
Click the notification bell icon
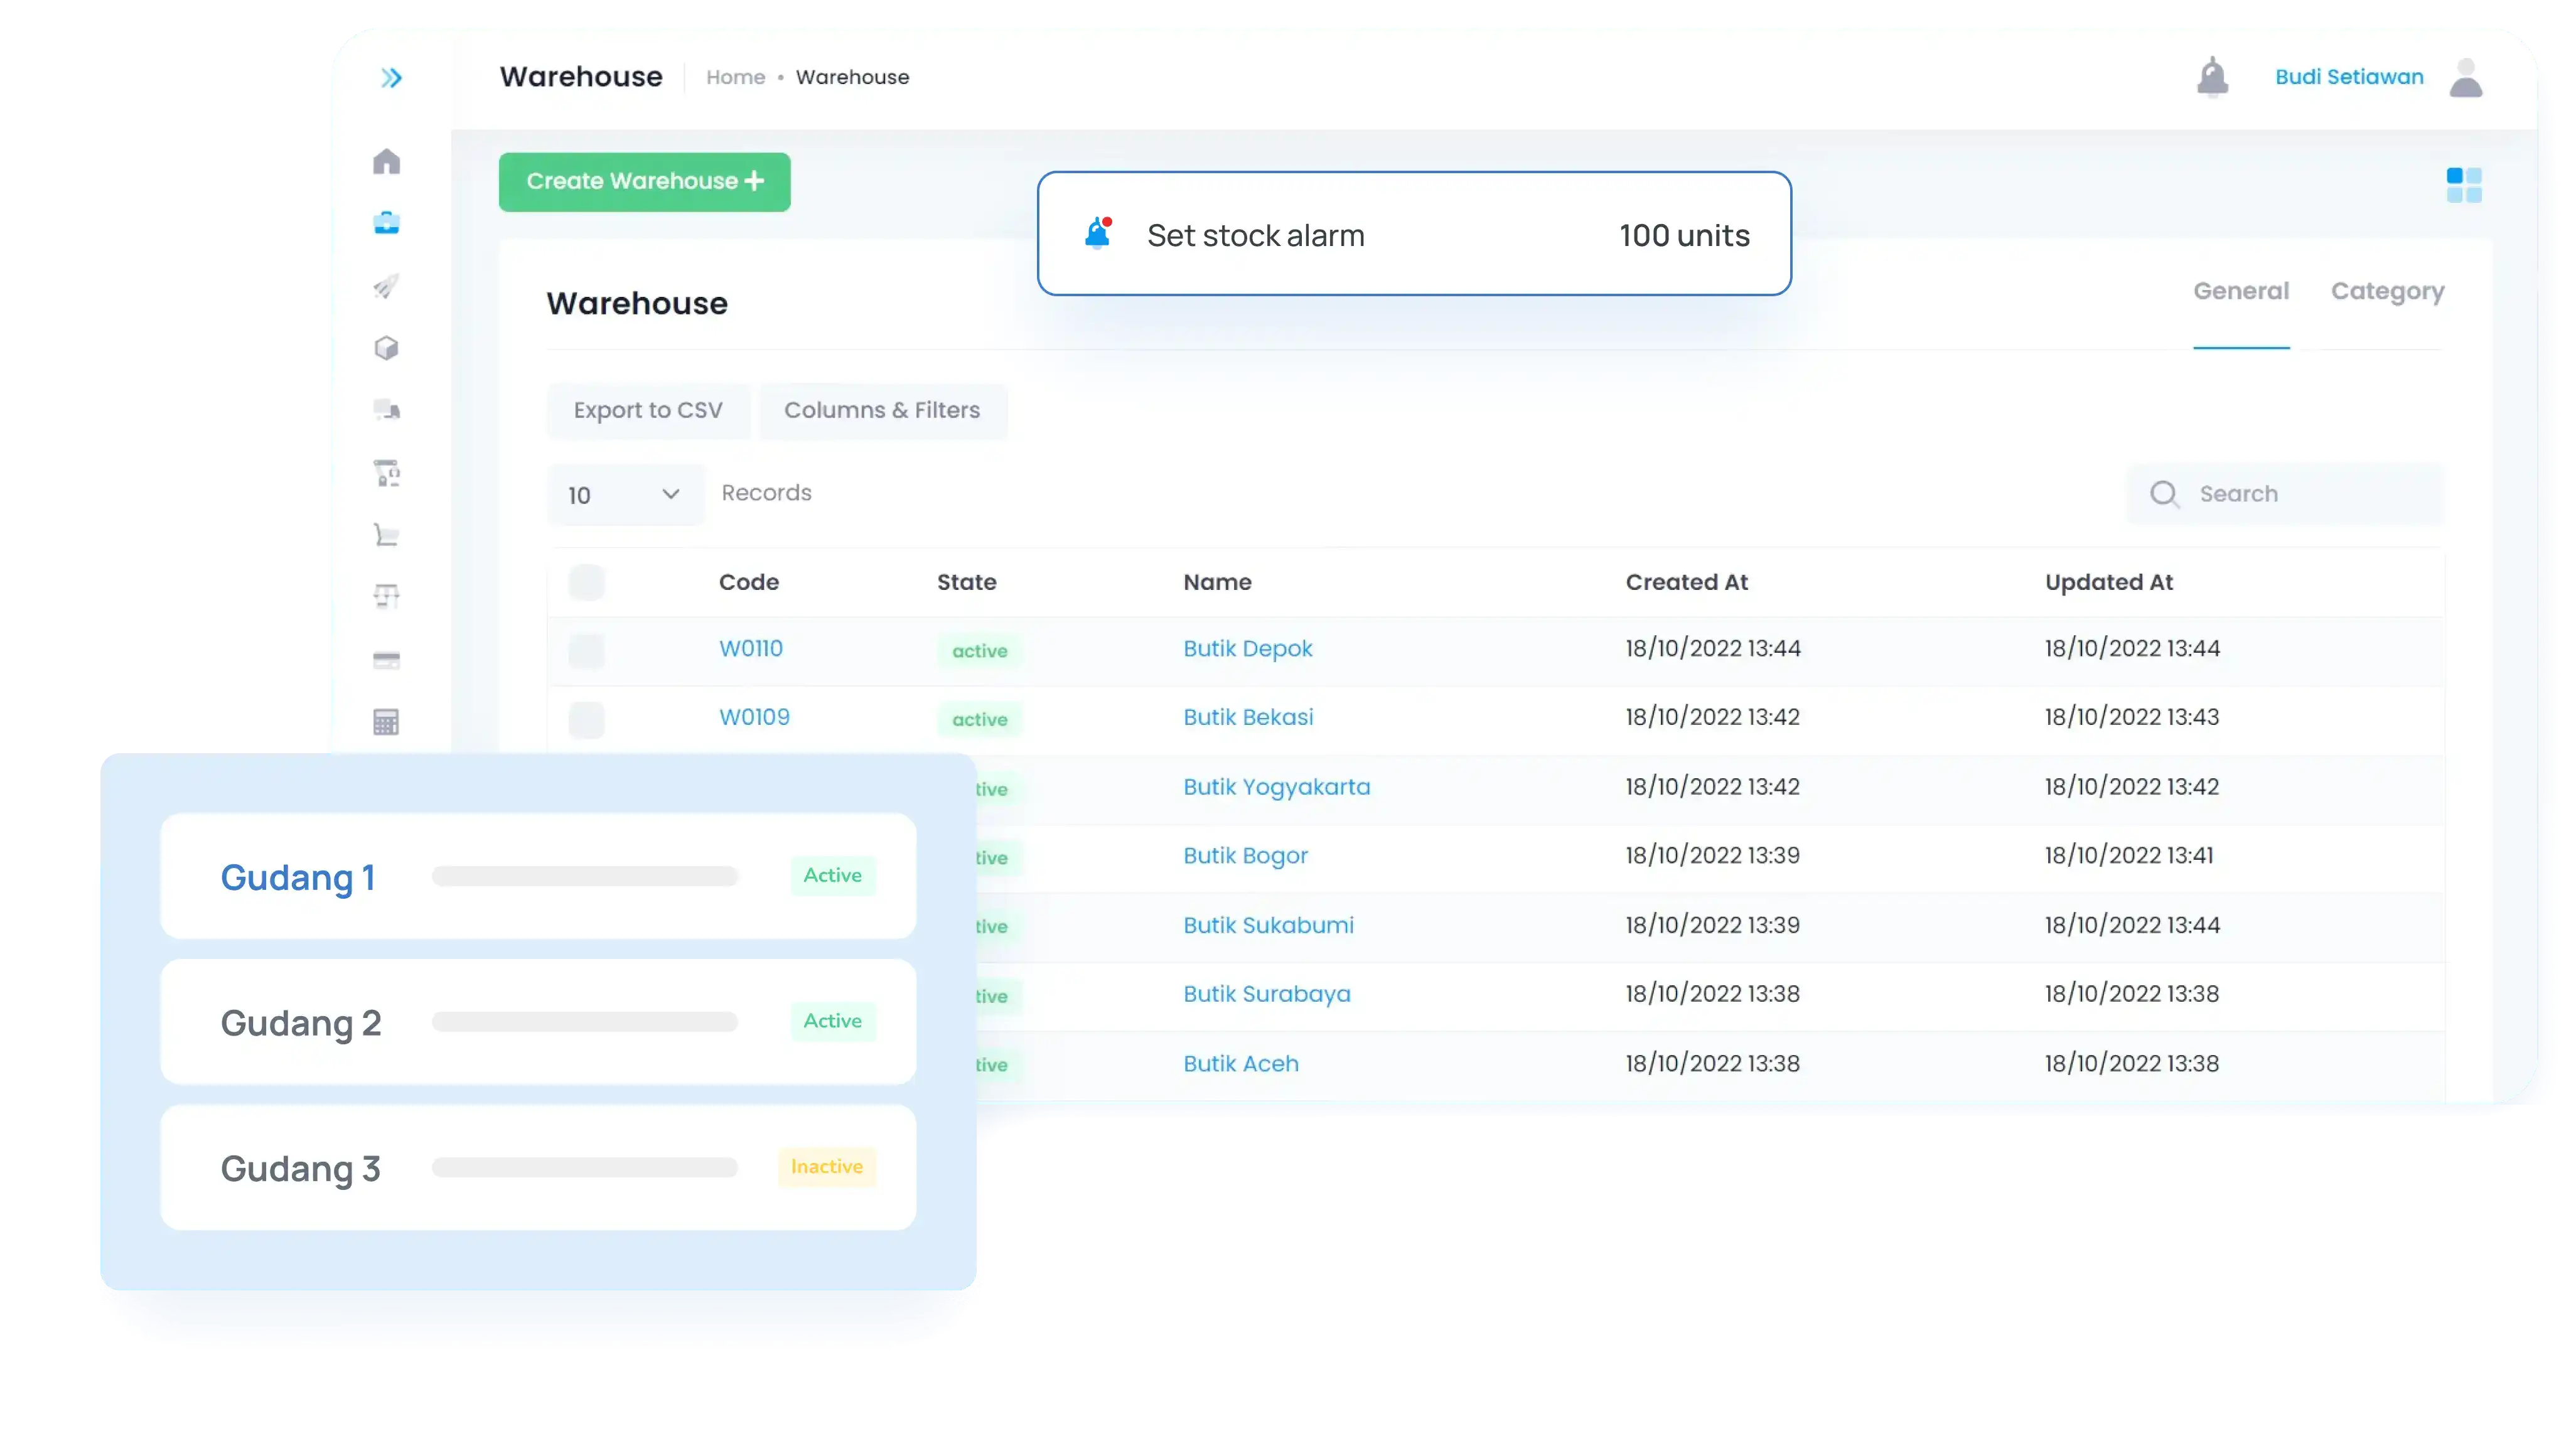pos(2212,77)
